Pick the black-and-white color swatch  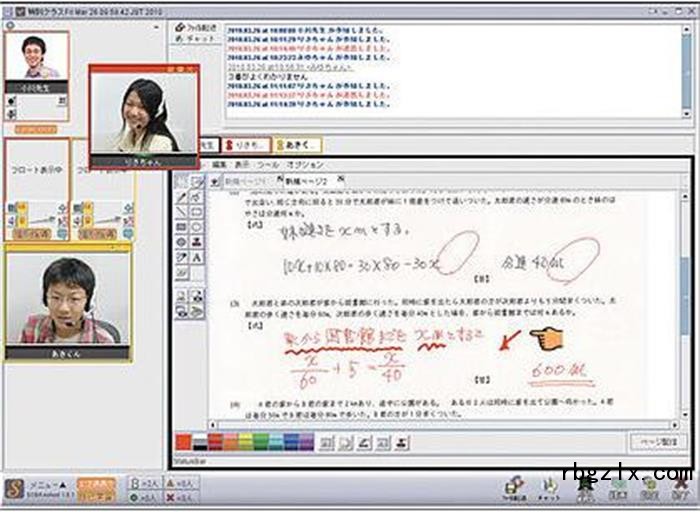(200, 442)
